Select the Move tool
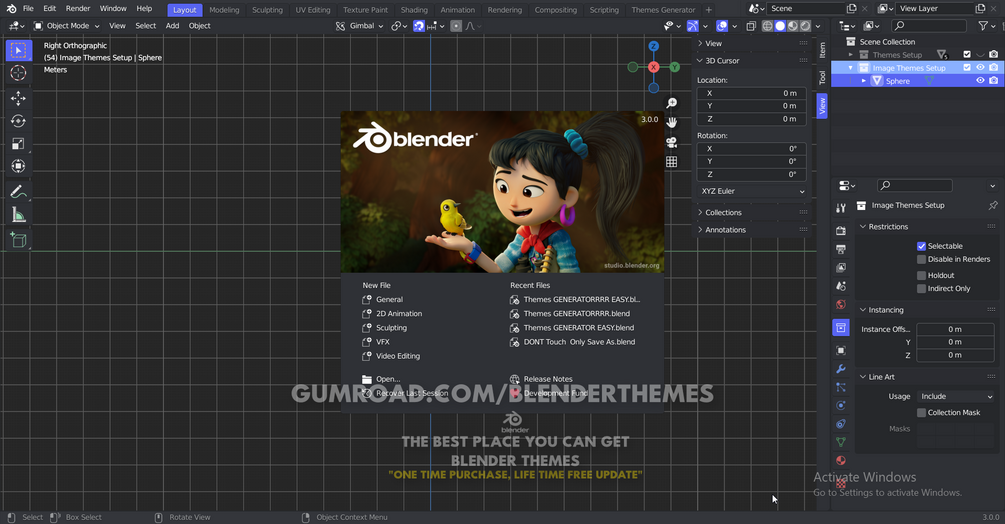The image size is (1005, 524). (x=19, y=98)
